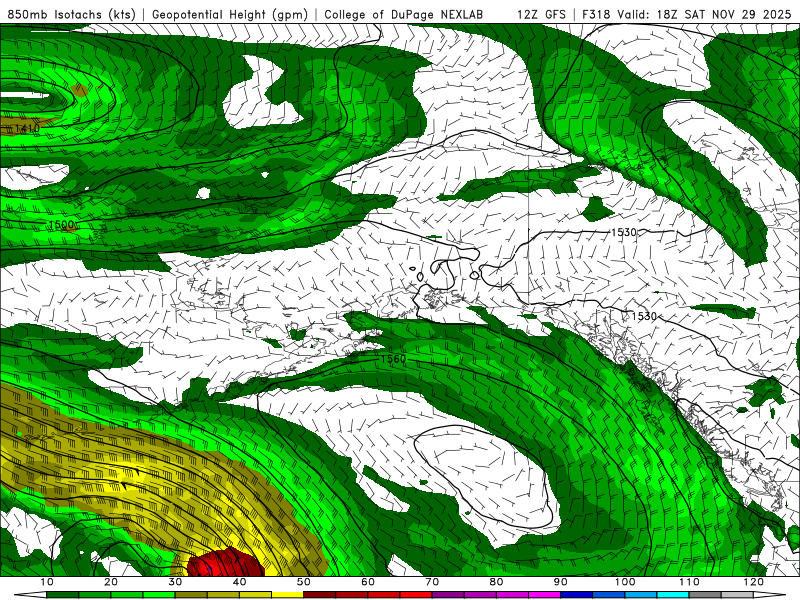Viewport: 800px width, 600px height.
Task: Click the 40 knot legend tick label
Action: pos(240,582)
